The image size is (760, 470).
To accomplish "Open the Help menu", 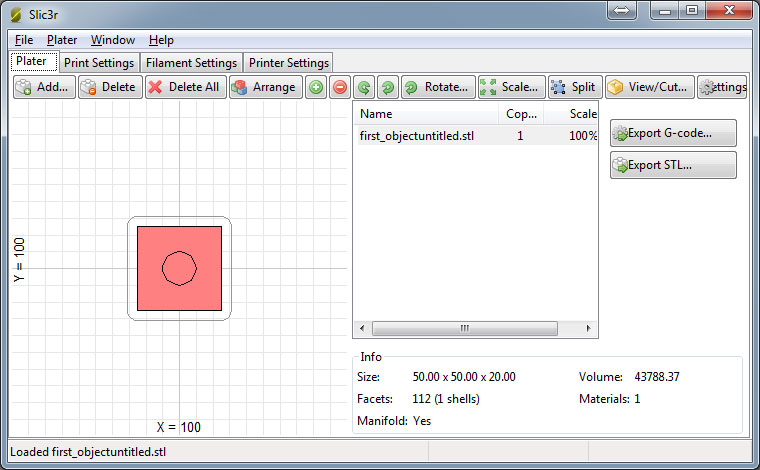I will tap(161, 40).
